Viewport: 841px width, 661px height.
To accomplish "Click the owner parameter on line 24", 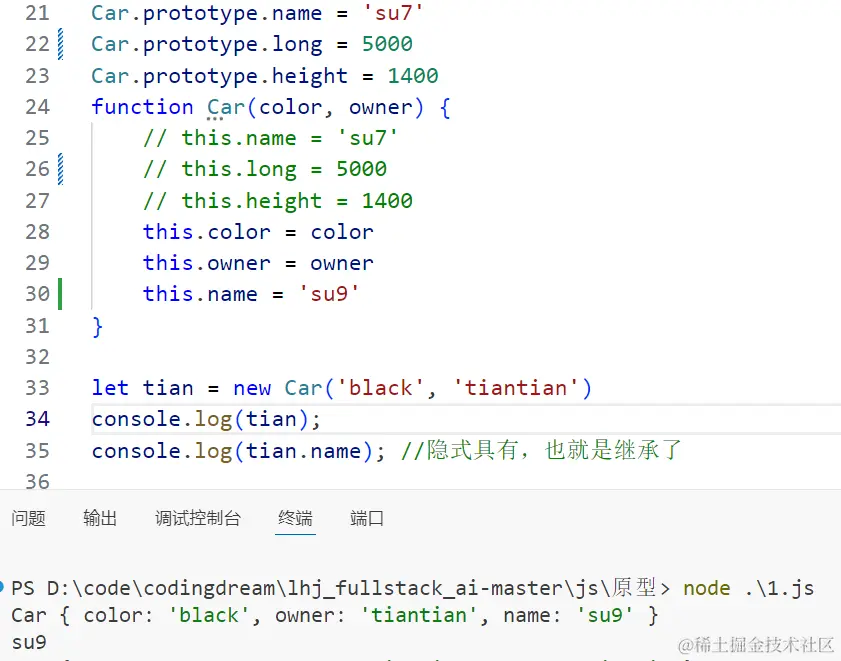I will tap(381, 107).
